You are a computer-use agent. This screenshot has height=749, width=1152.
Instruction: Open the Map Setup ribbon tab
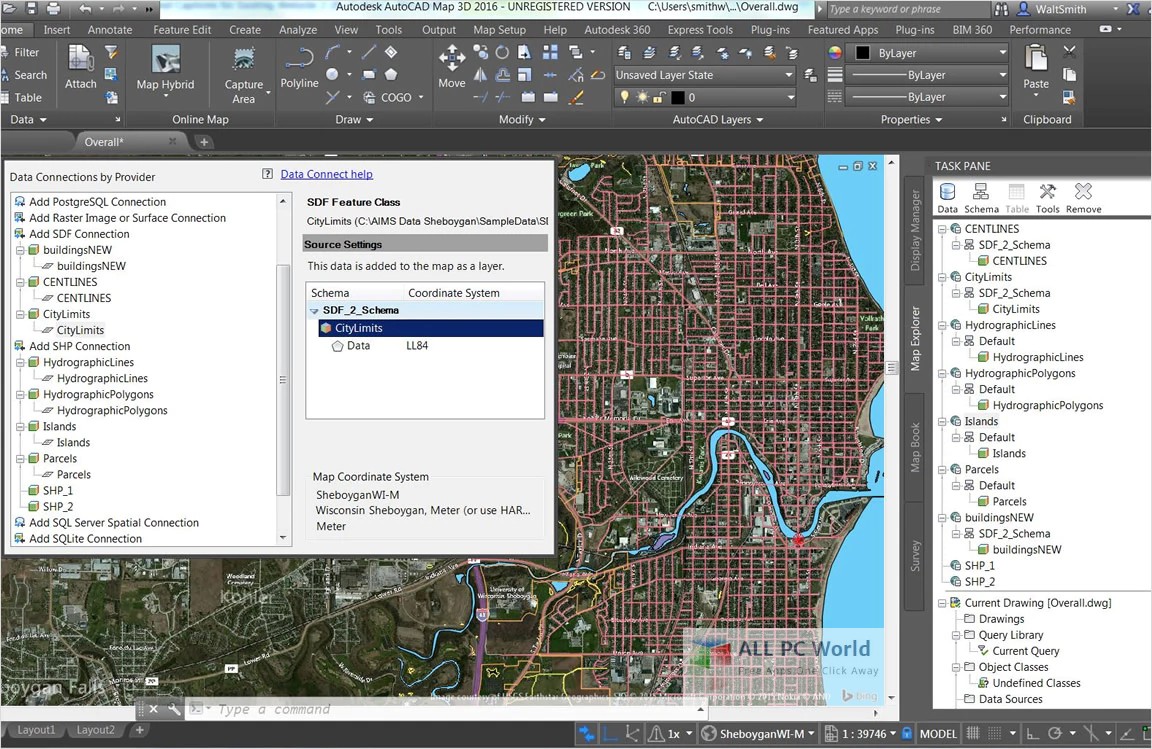coord(500,30)
